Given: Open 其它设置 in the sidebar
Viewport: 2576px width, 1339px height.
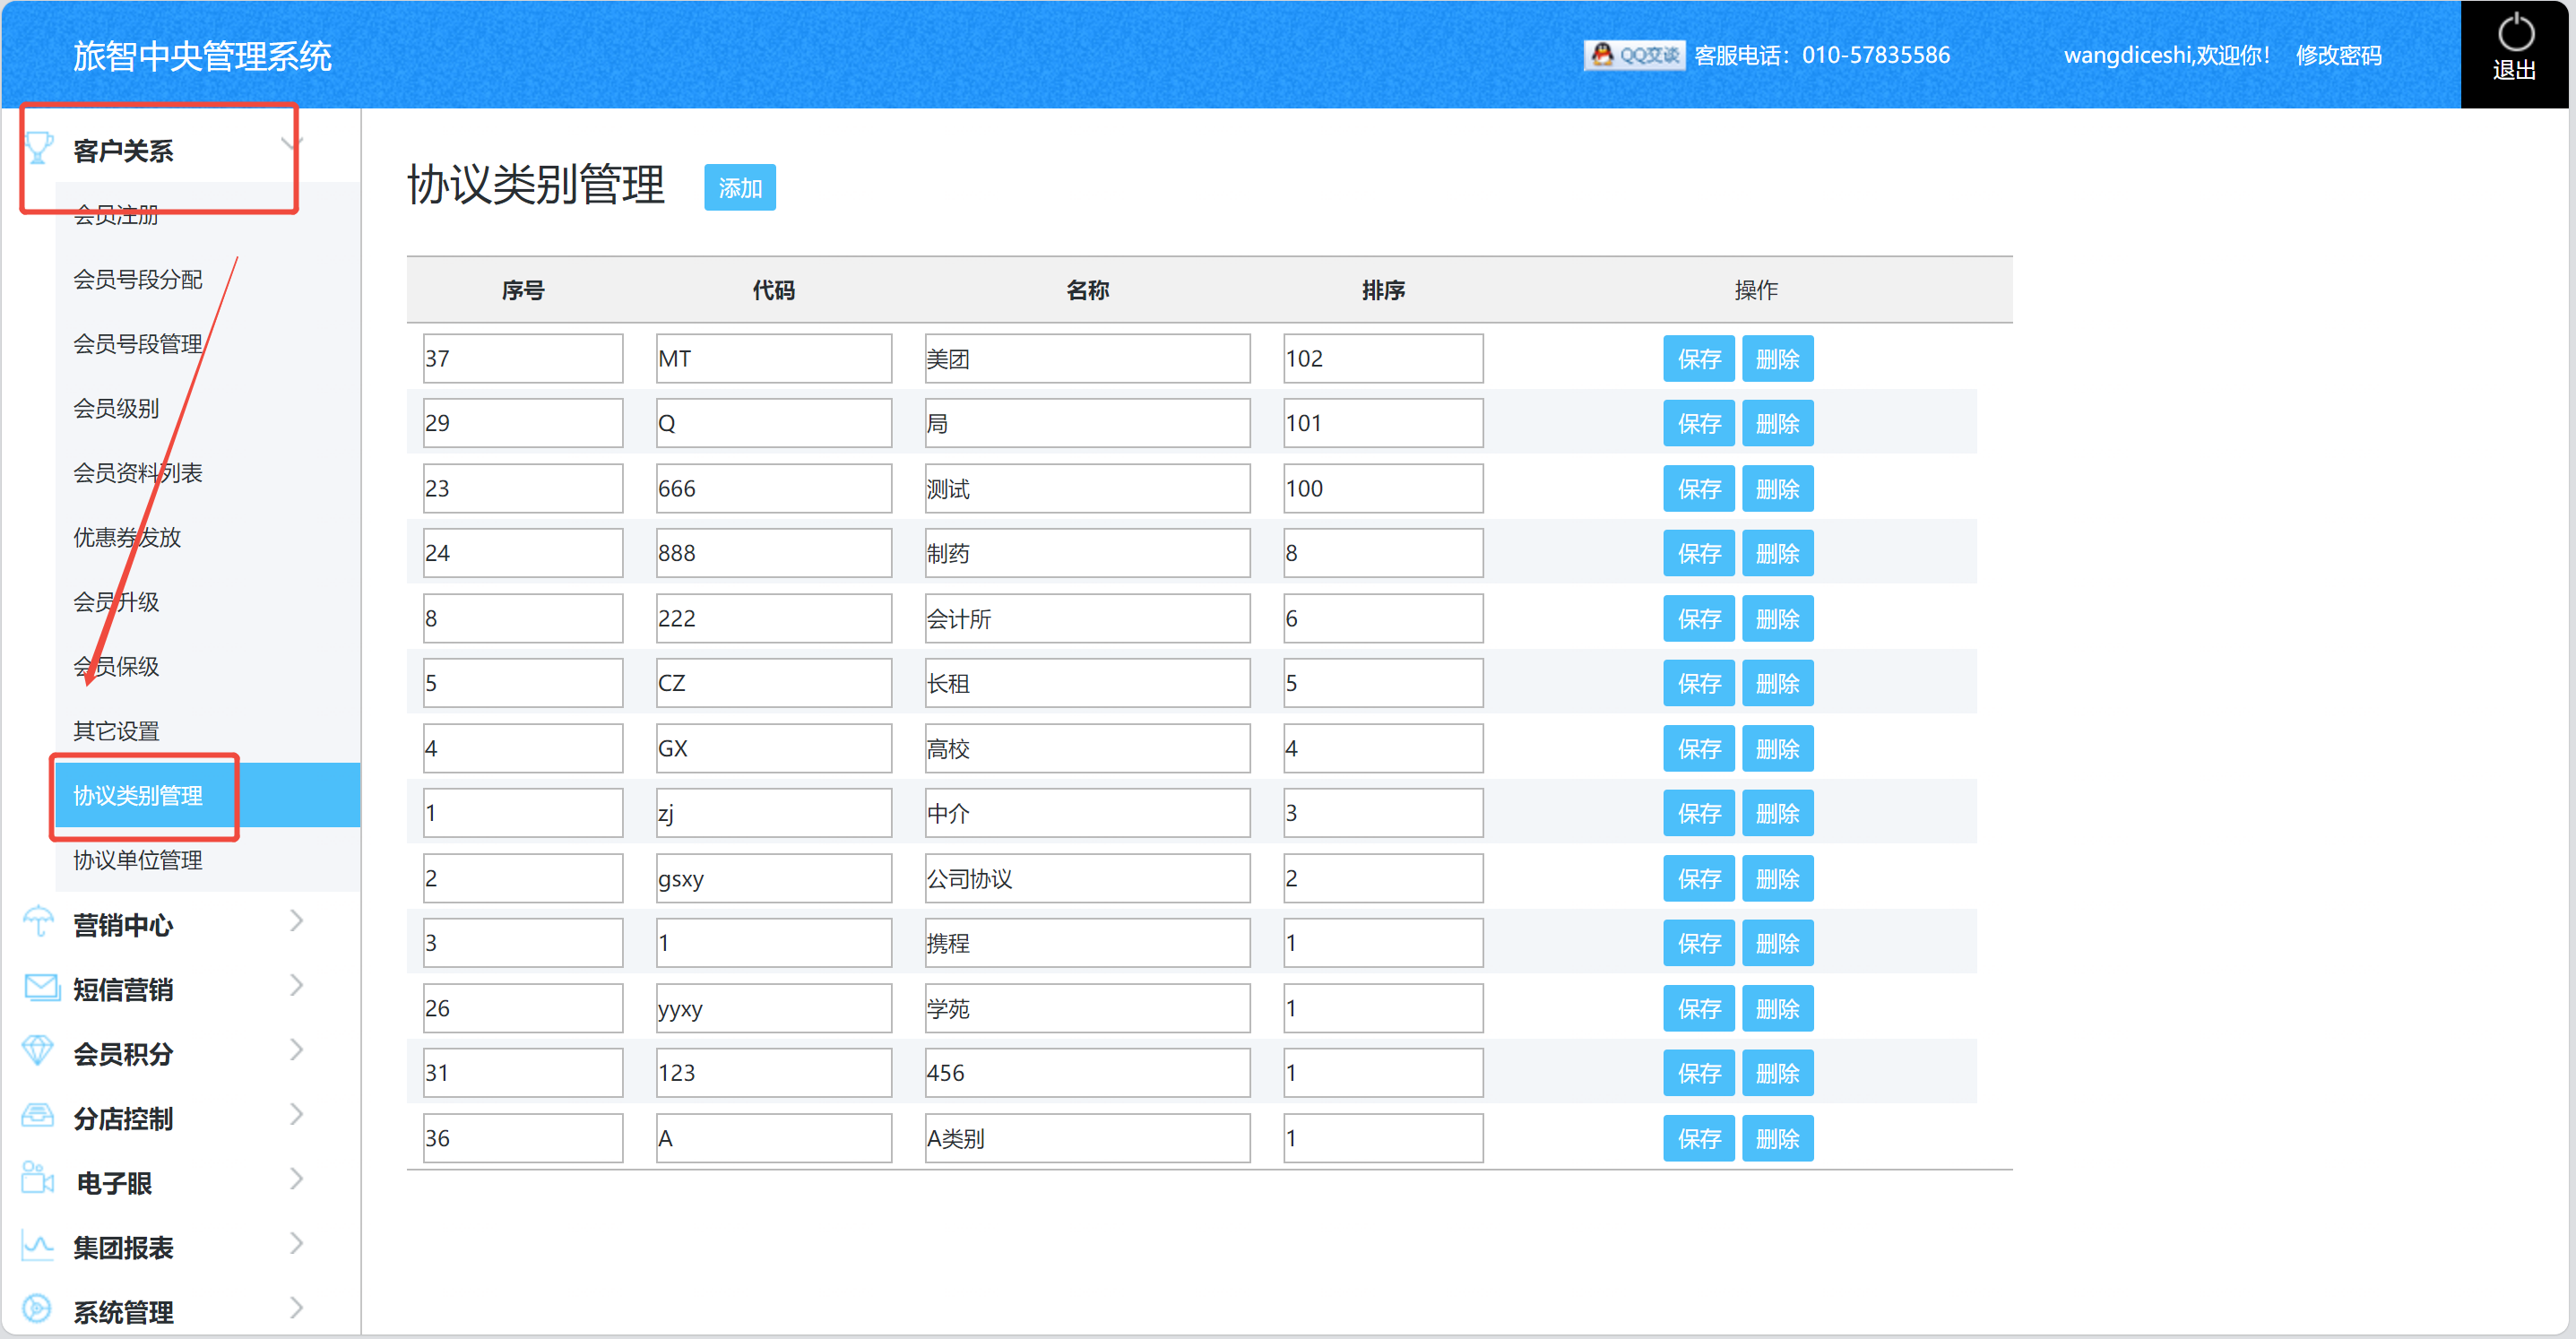Looking at the screenshot, I should (x=116, y=731).
